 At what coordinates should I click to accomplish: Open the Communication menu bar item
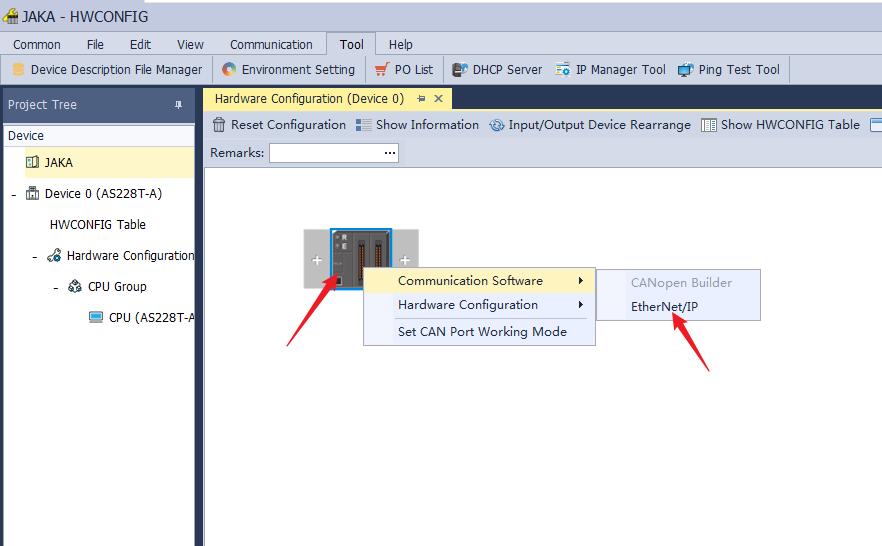point(271,44)
